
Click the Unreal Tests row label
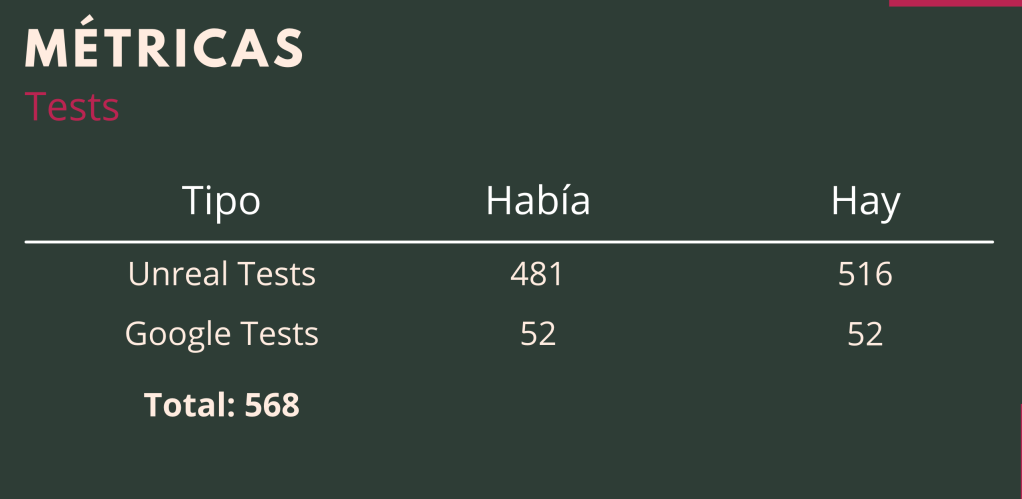point(221,273)
